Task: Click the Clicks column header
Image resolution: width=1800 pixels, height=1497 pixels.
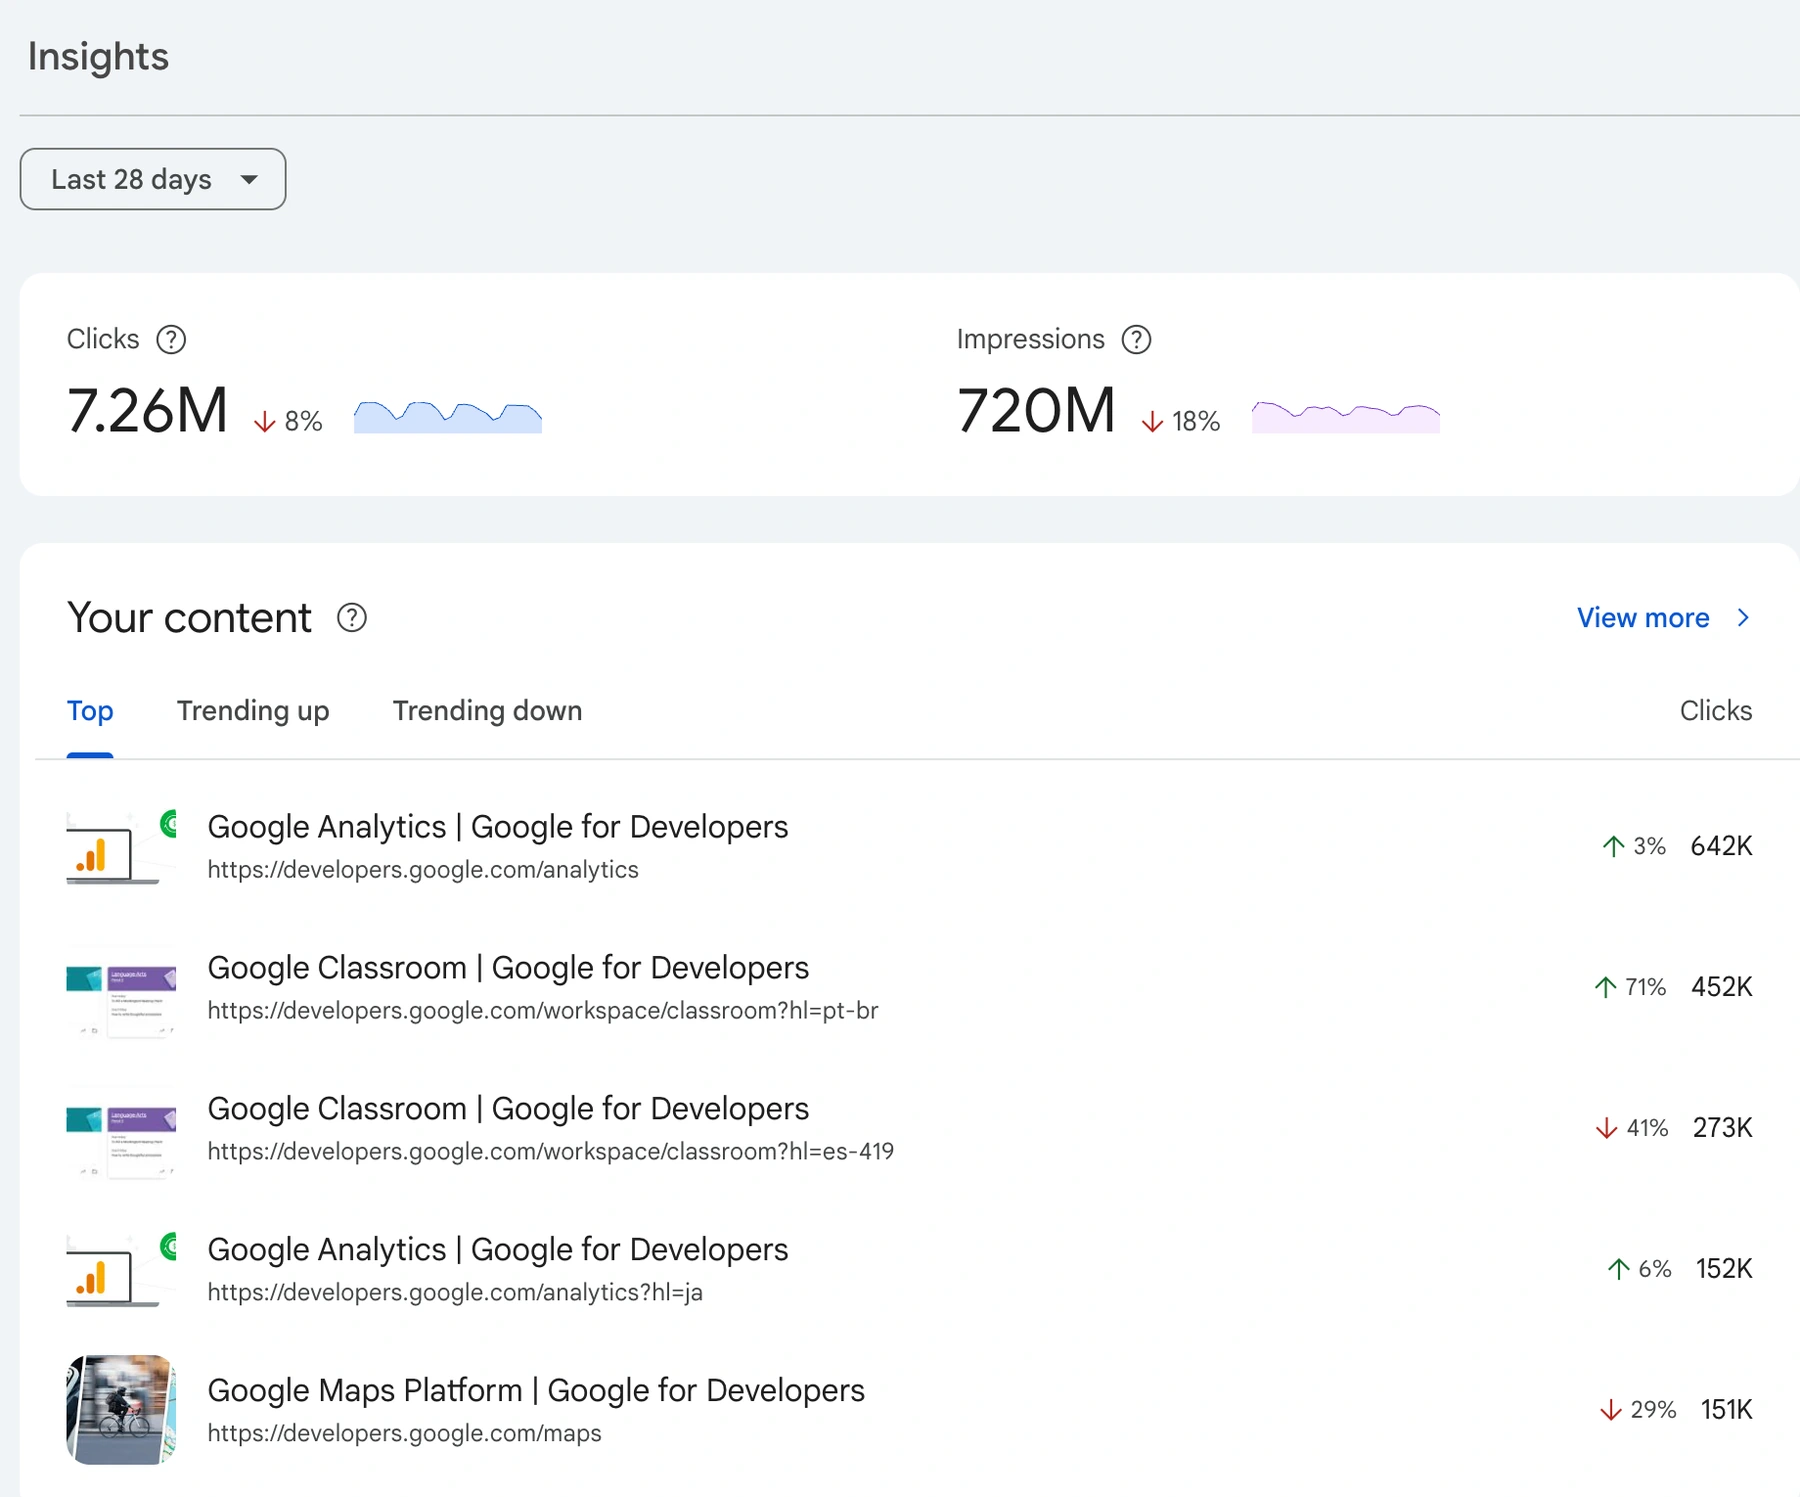Action: pos(1716,711)
